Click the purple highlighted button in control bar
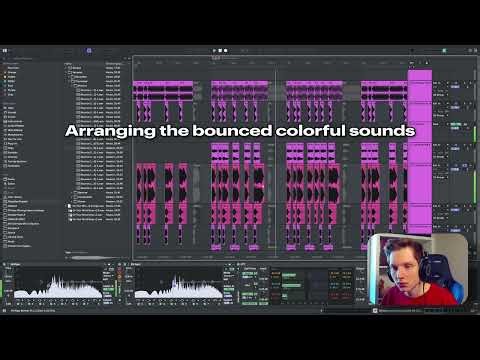Screen dimensions: 480x360 tap(89, 51)
